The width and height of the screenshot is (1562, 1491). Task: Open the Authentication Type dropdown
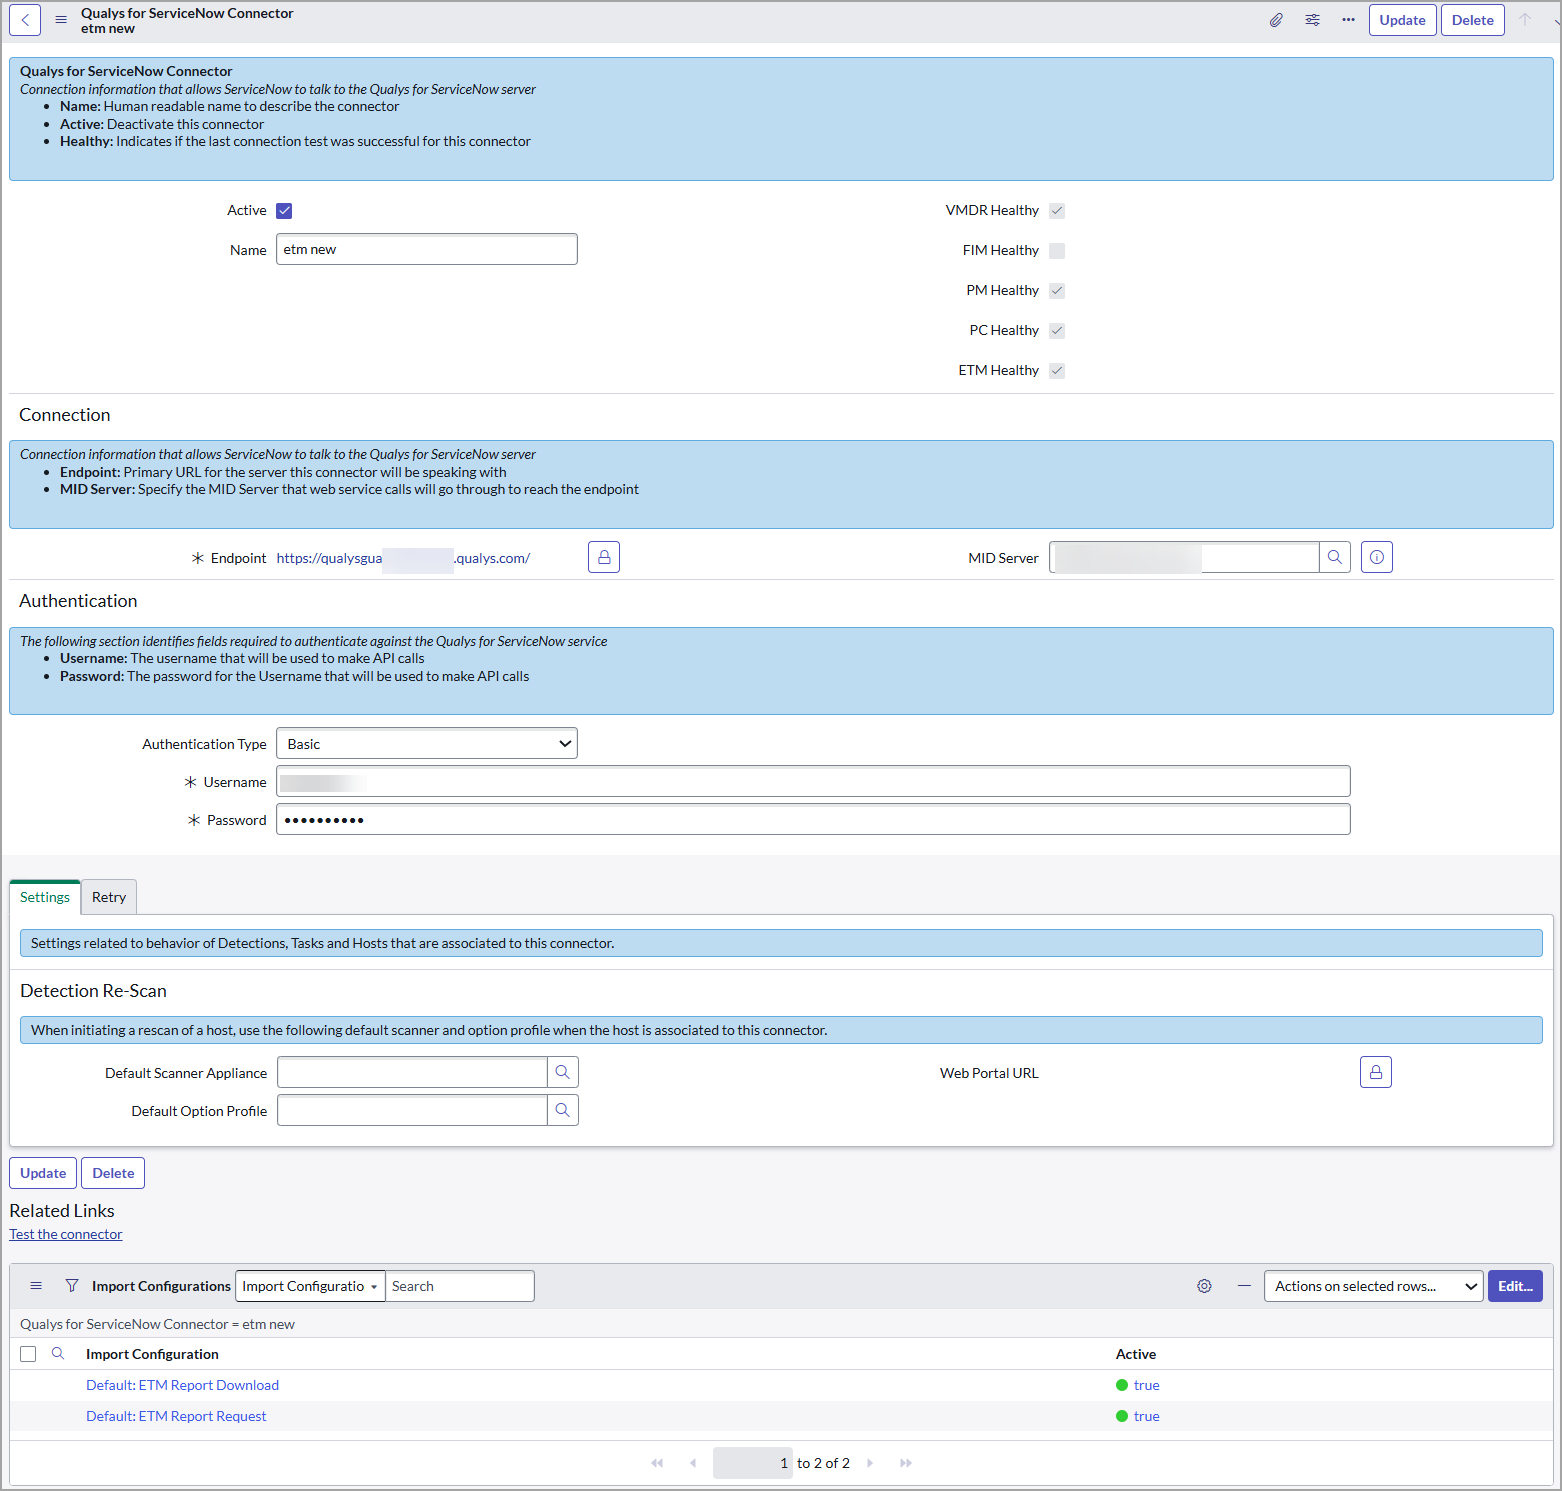[x=427, y=743]
